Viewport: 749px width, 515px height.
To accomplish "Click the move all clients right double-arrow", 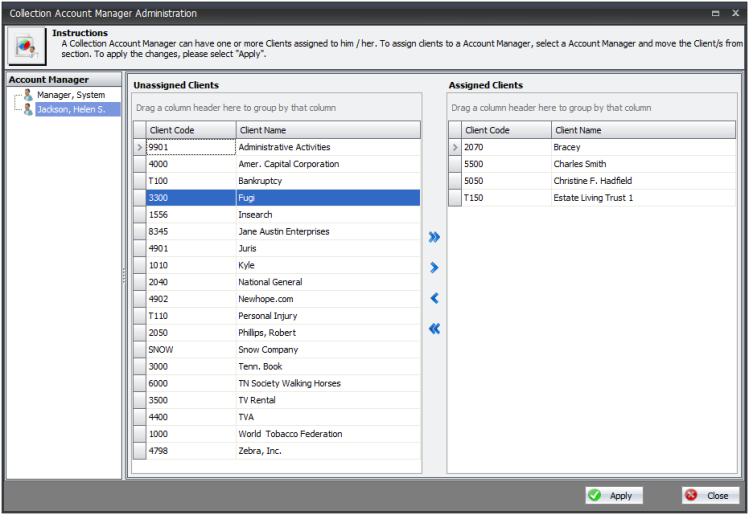I will [x=434, y=238].
